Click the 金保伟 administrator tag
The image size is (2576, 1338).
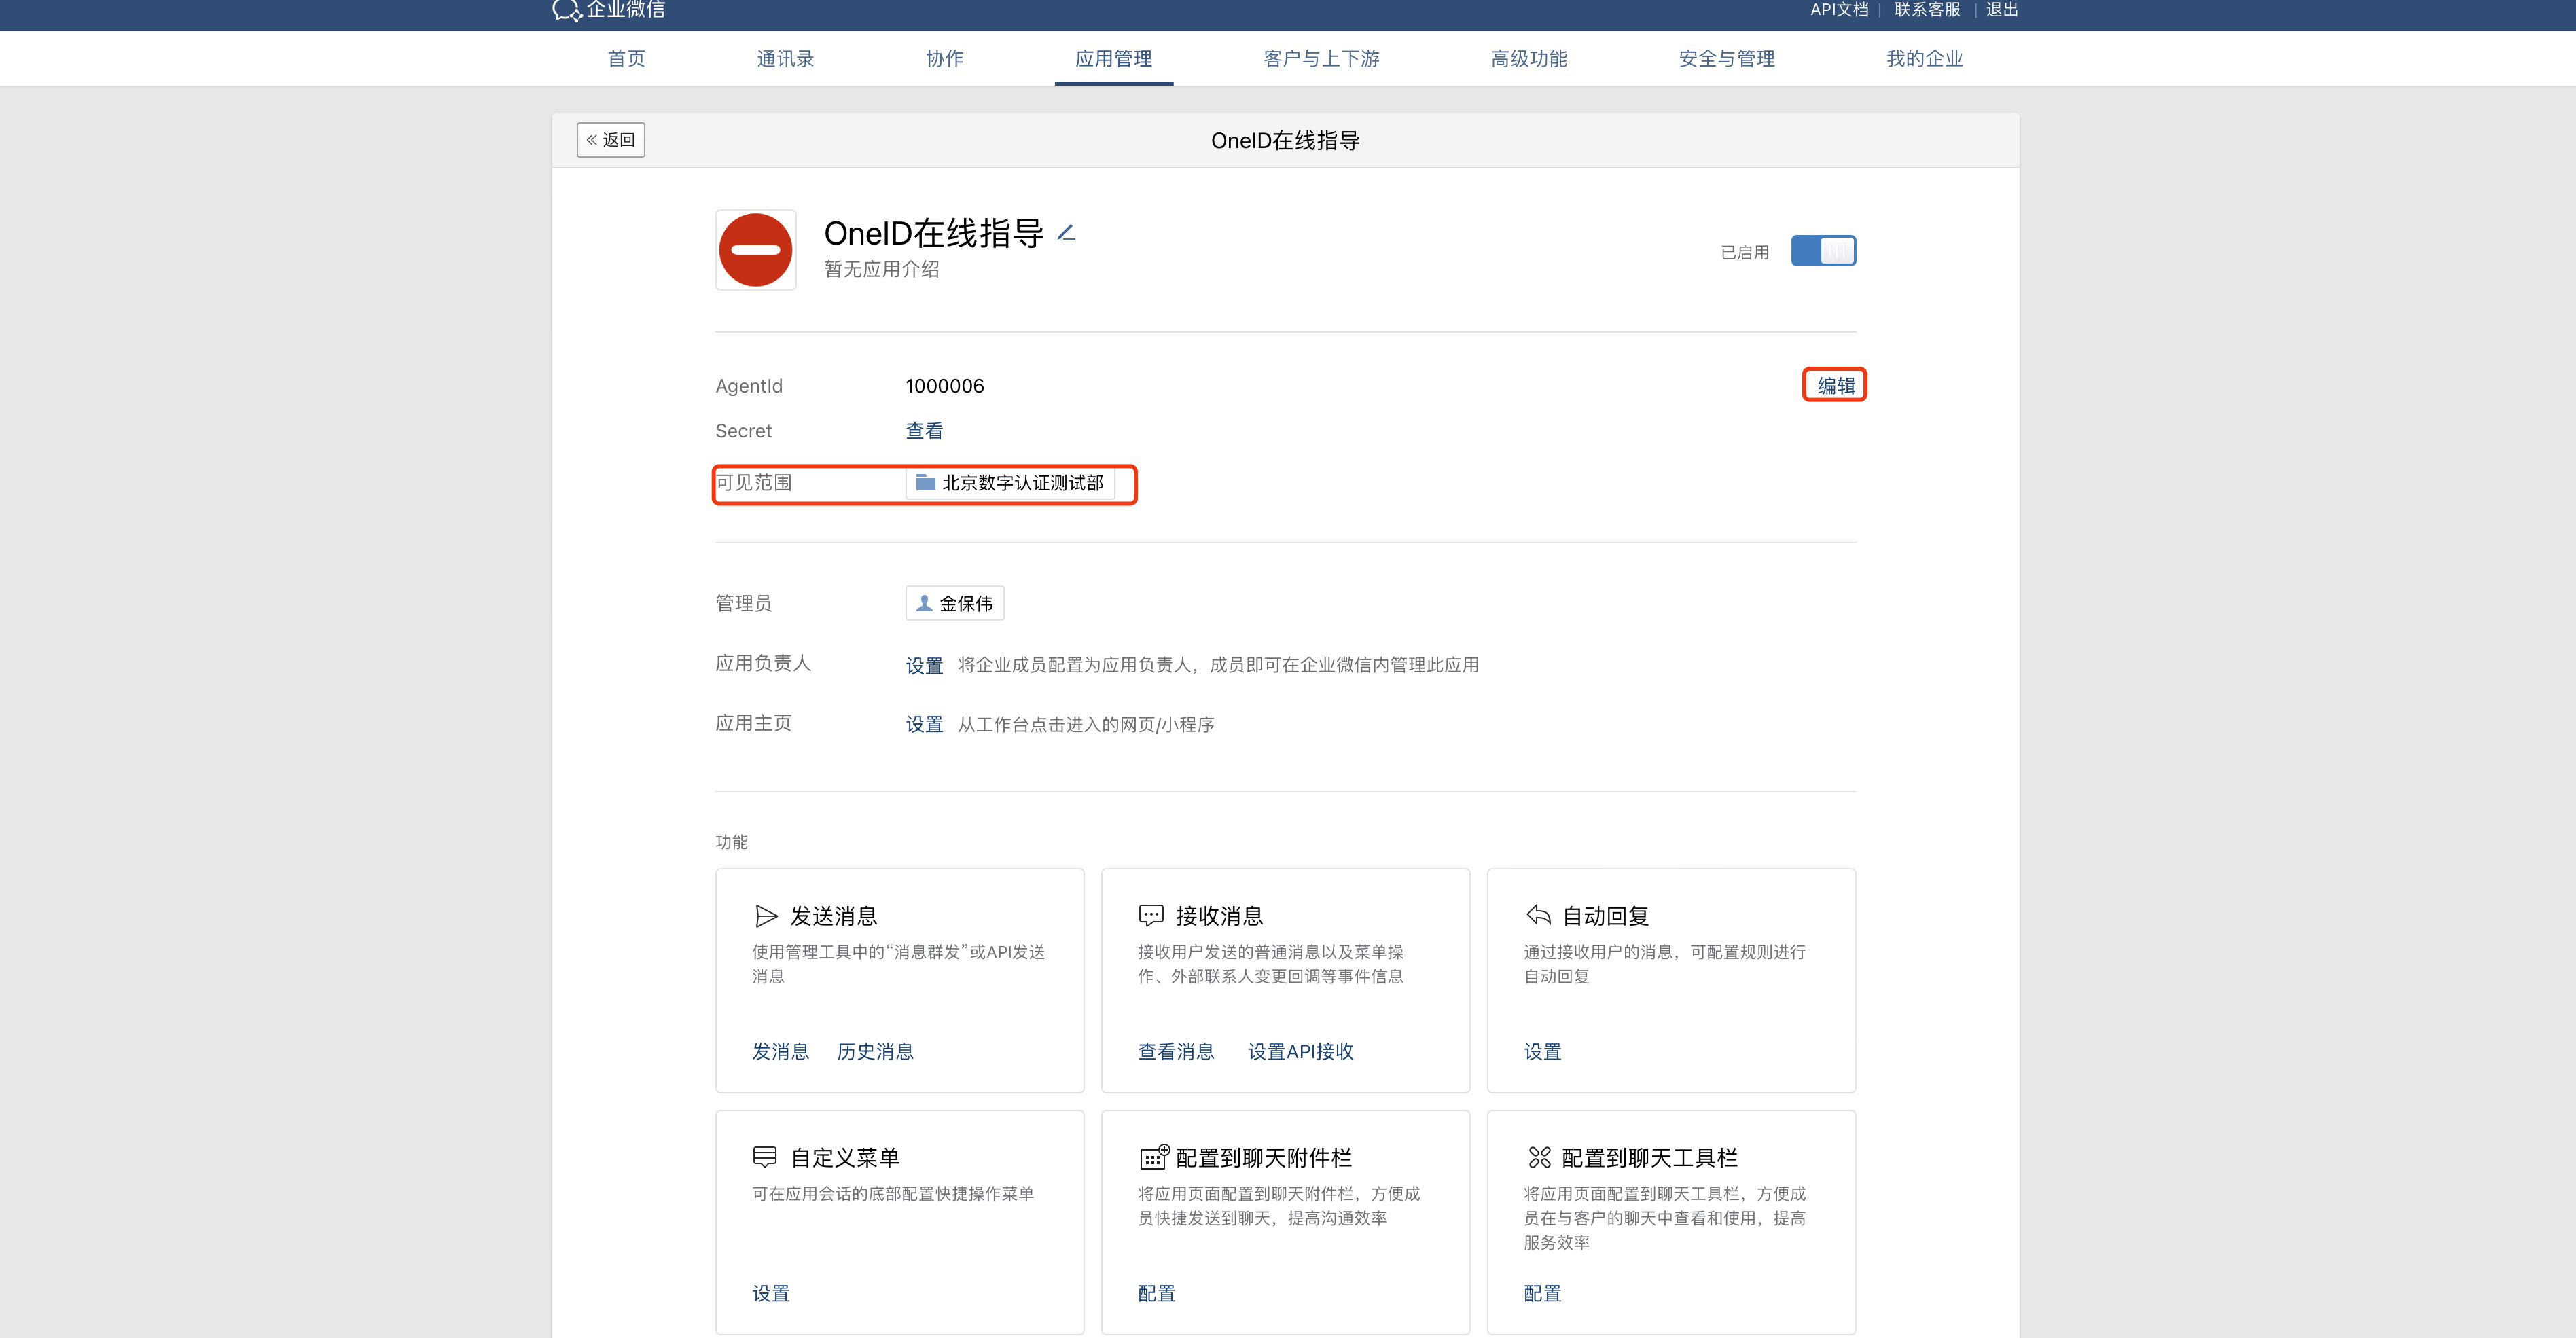point(955,604)
